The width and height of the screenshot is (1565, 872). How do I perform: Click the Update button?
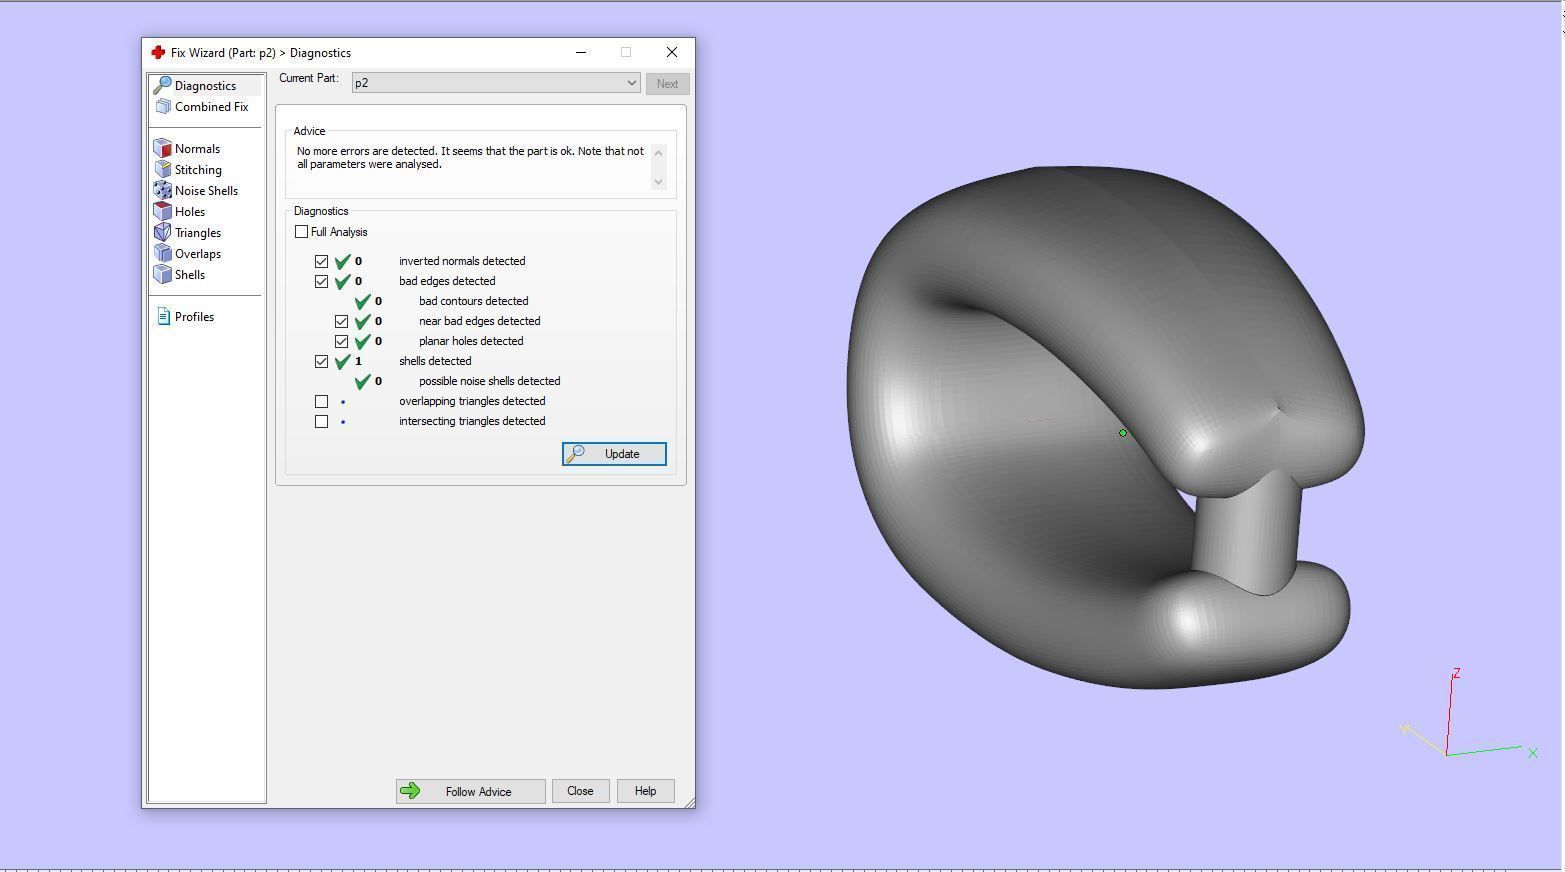tap(614, 454)
